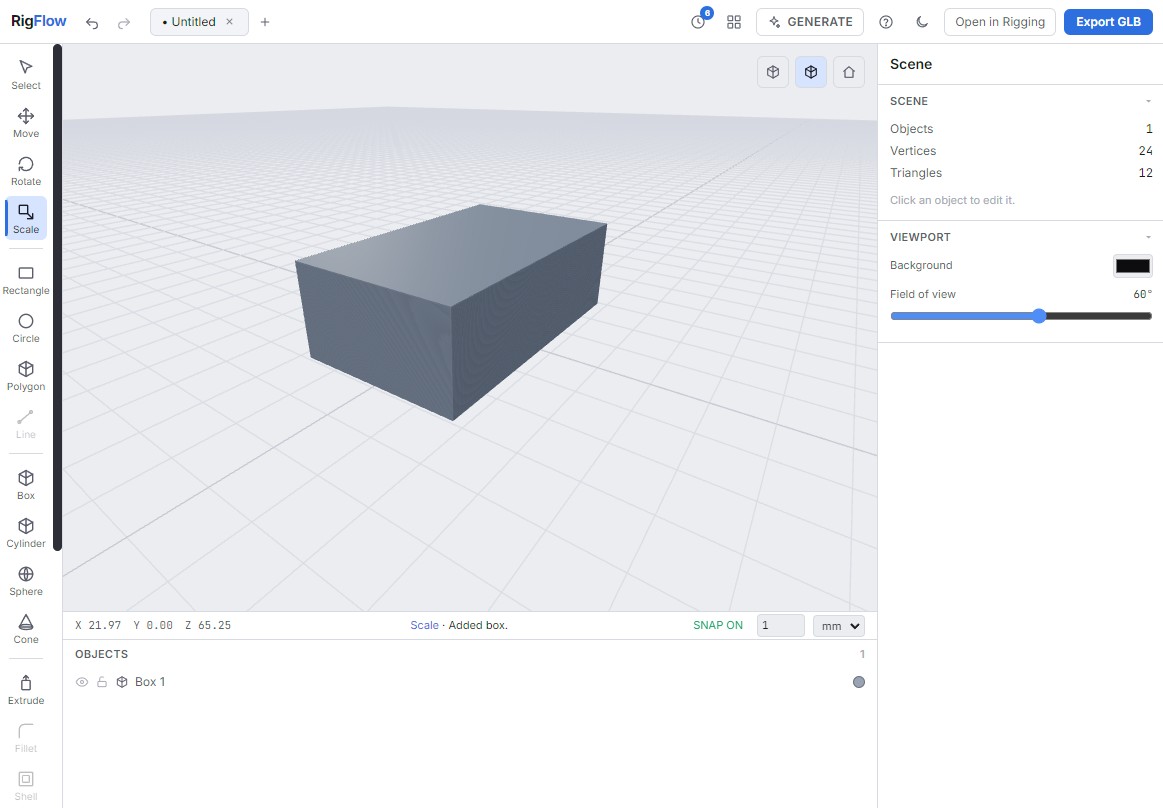
Task: Click the Box 1 object type icon
Action: pyautogui.click(x=122, y=682)
